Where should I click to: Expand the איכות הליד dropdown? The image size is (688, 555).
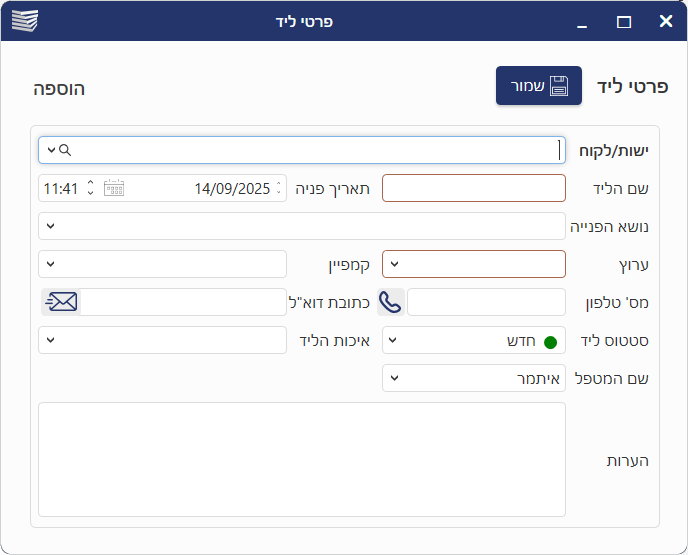[x=51, y=340]
